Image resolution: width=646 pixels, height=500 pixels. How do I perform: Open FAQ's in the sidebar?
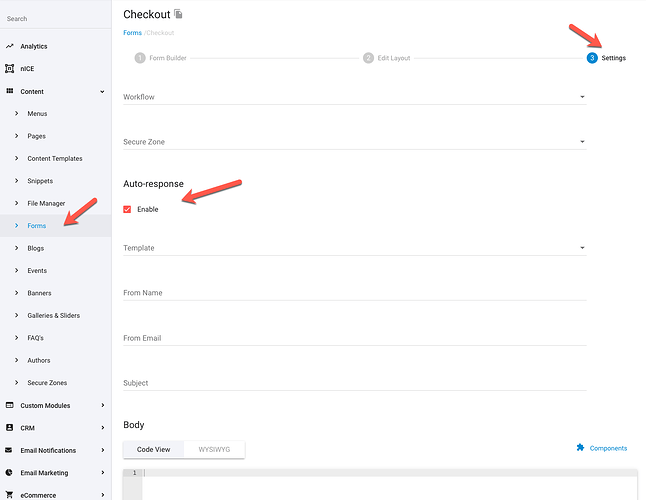(35, 338)
